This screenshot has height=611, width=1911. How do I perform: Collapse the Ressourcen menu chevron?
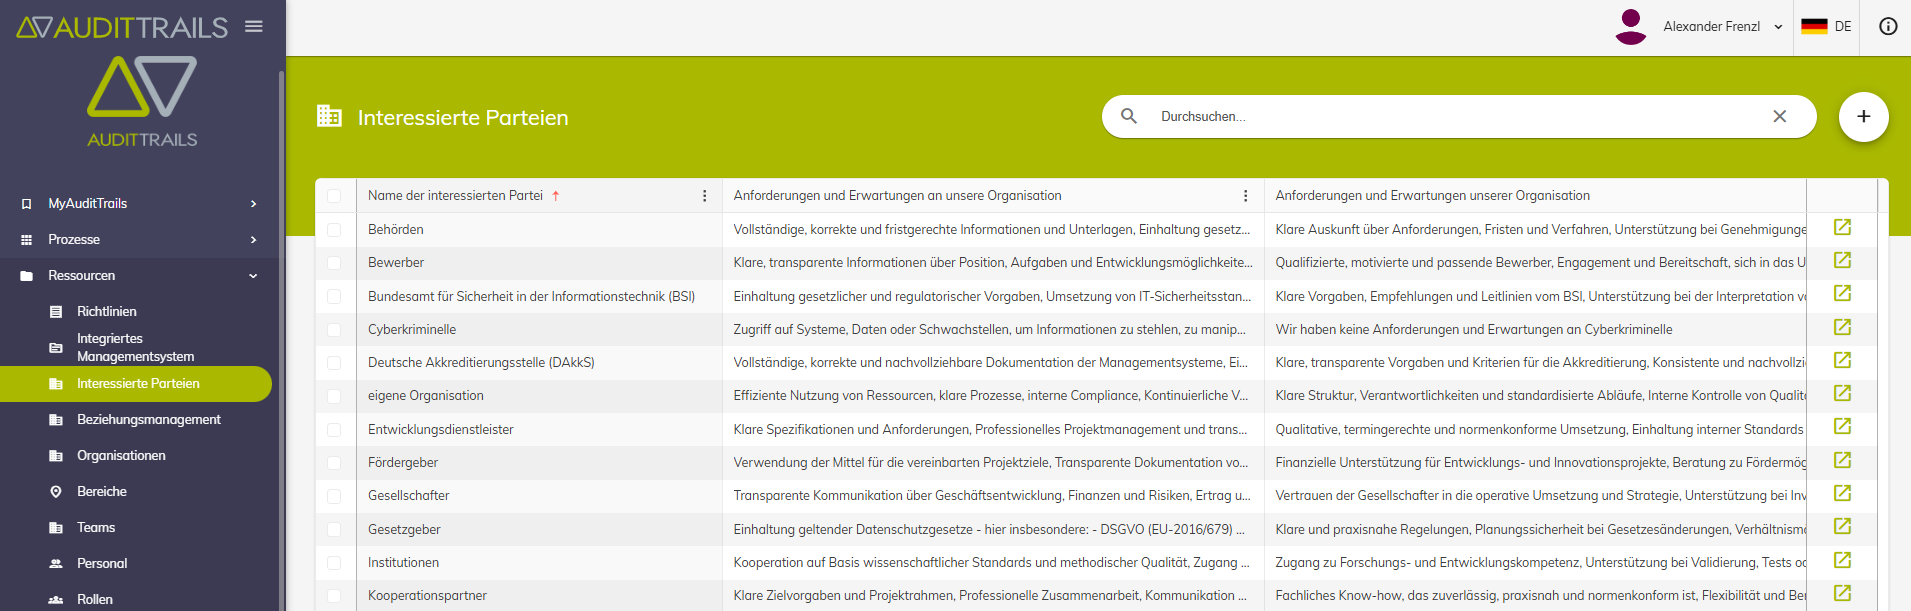[253, 276]
